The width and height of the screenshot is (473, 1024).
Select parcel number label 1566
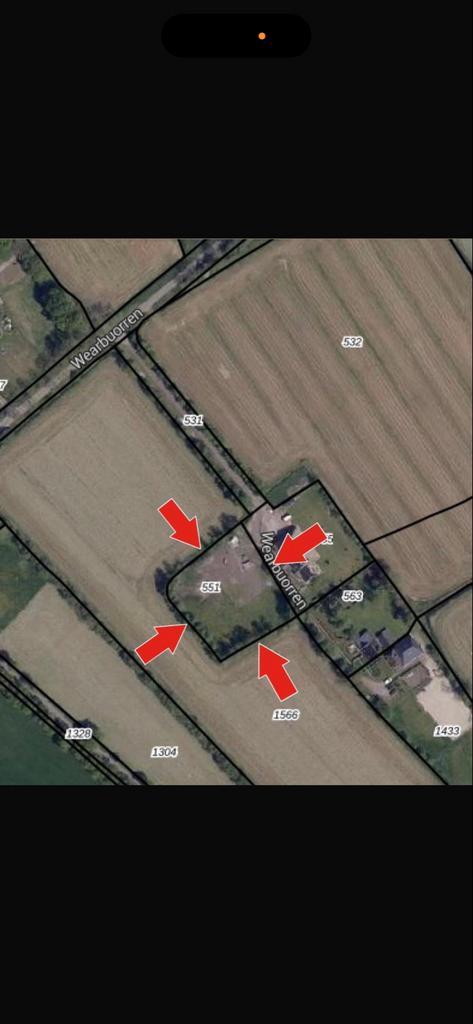(x=285, y=715)
